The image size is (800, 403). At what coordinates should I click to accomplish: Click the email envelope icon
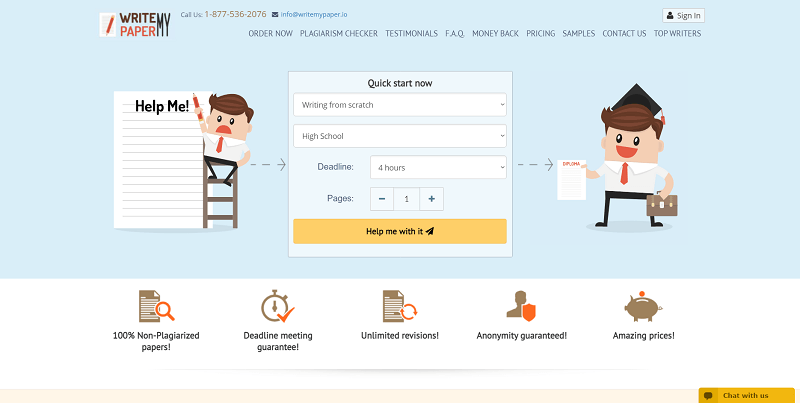tap(275, 15)
